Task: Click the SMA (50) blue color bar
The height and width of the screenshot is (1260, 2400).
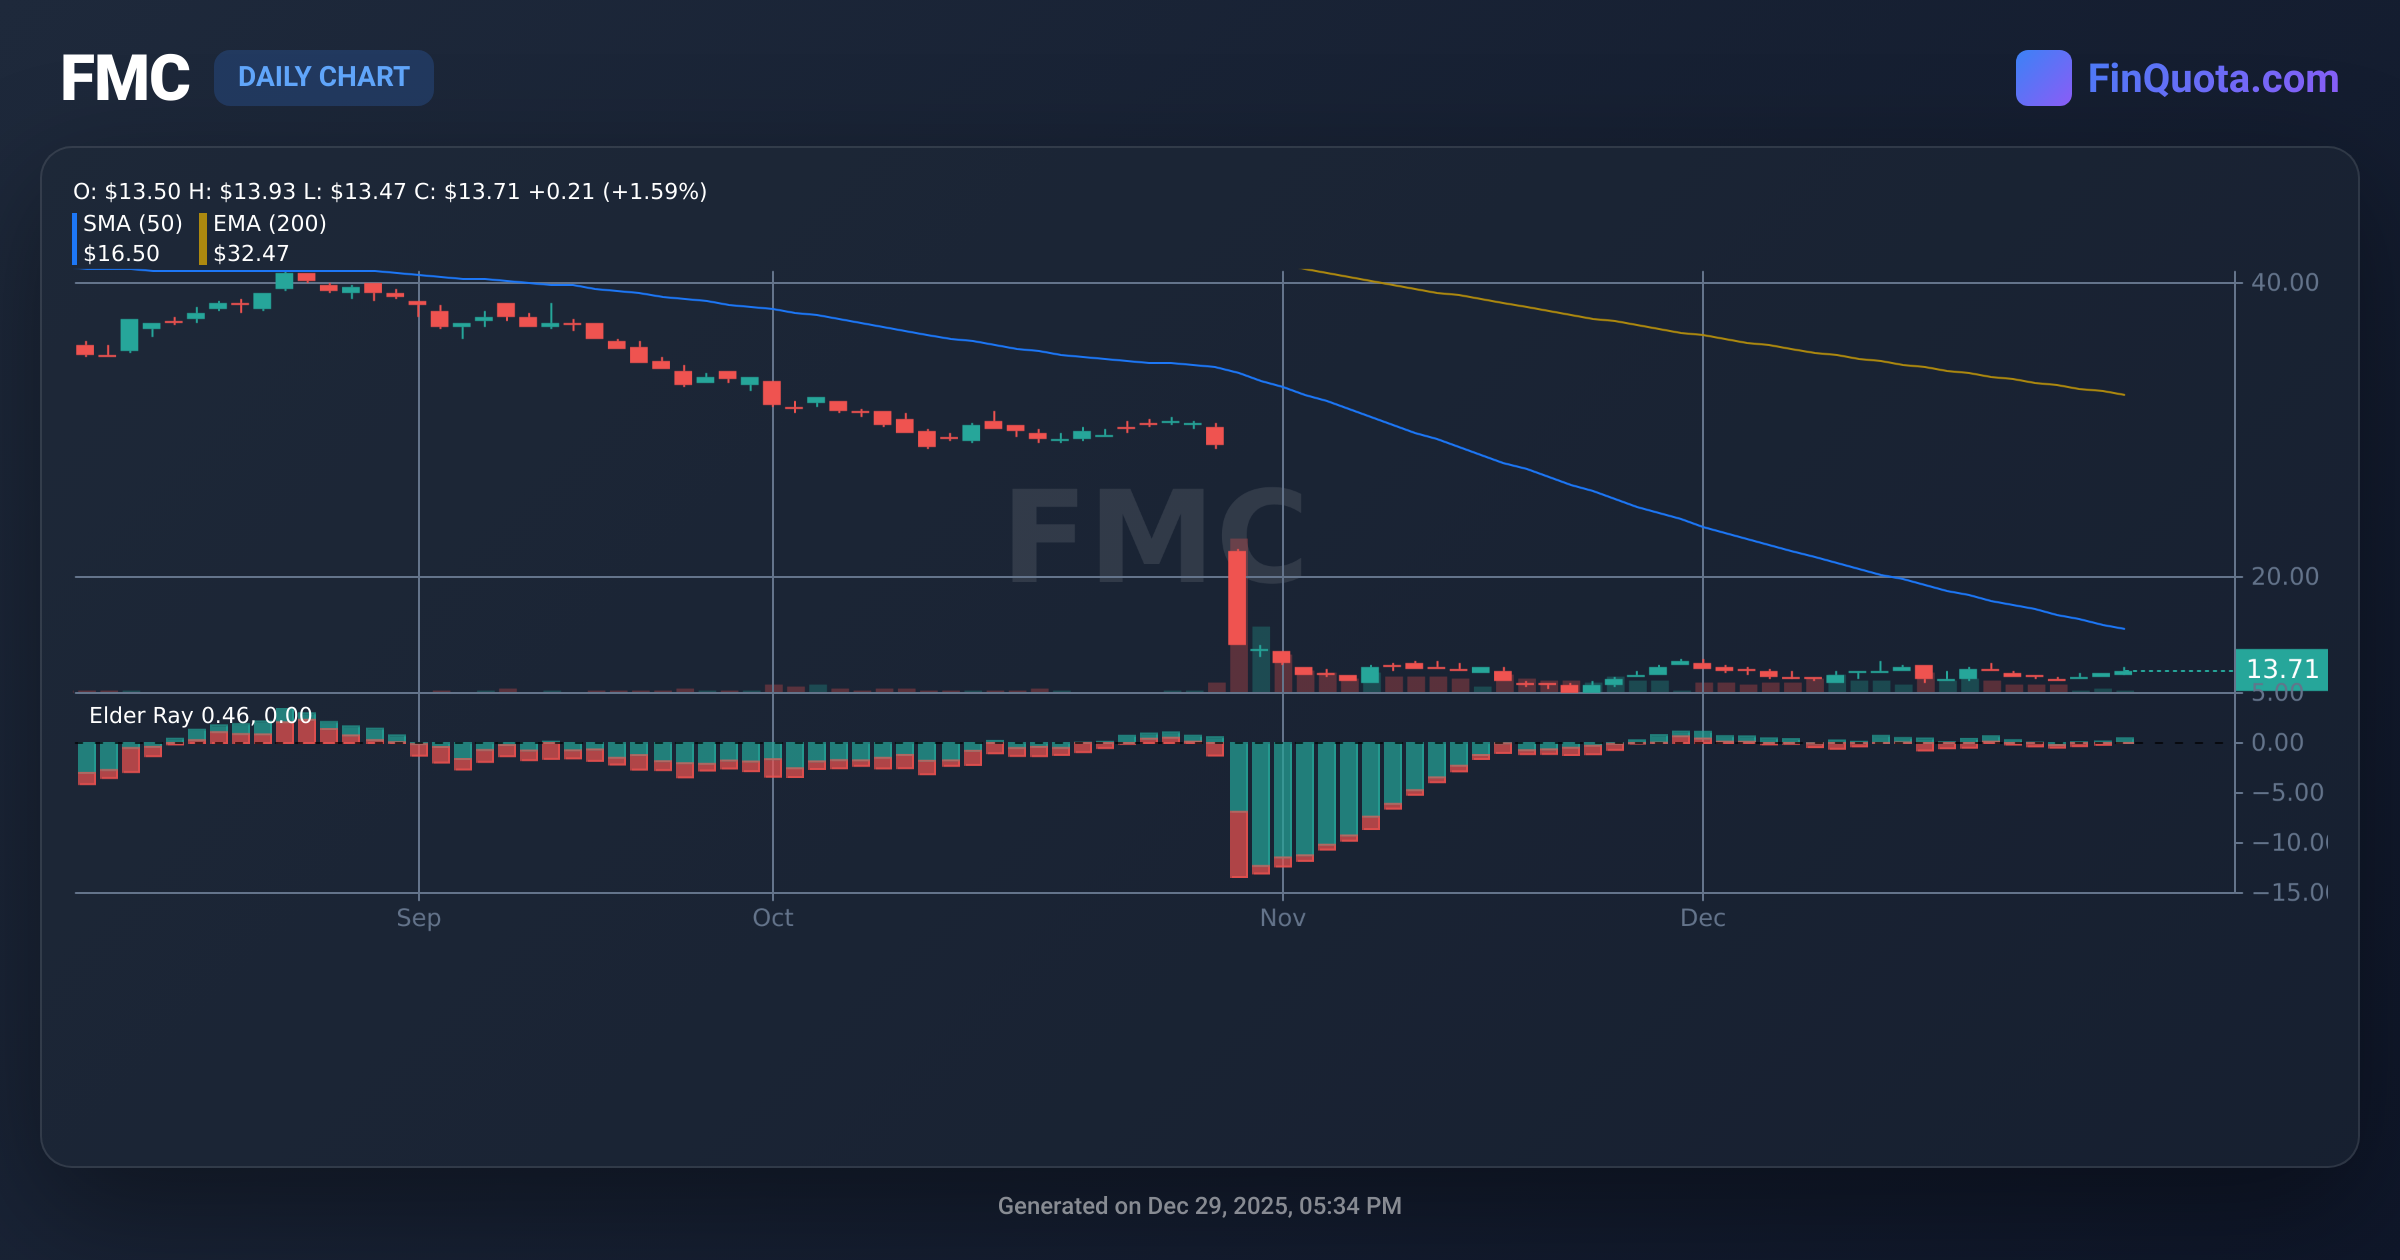Action: [x=76, y=238]
